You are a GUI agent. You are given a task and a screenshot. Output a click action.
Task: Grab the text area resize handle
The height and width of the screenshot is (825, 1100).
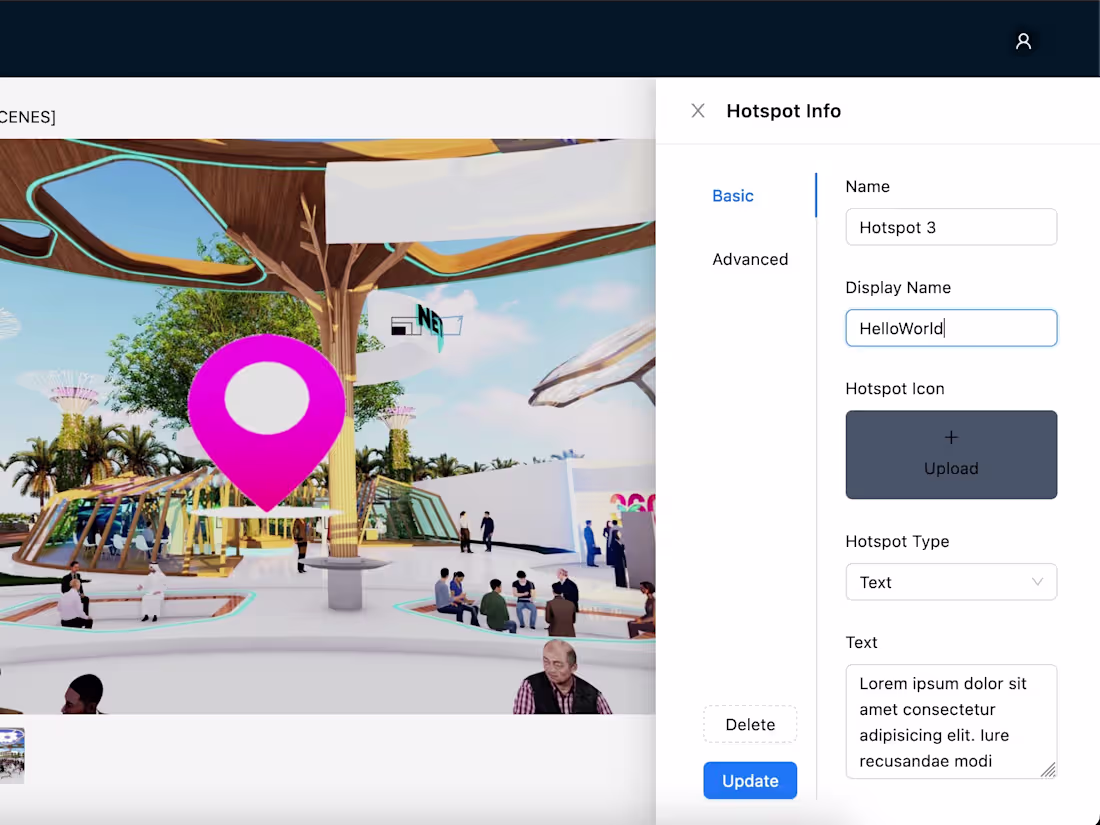[x=1049, y=770]
